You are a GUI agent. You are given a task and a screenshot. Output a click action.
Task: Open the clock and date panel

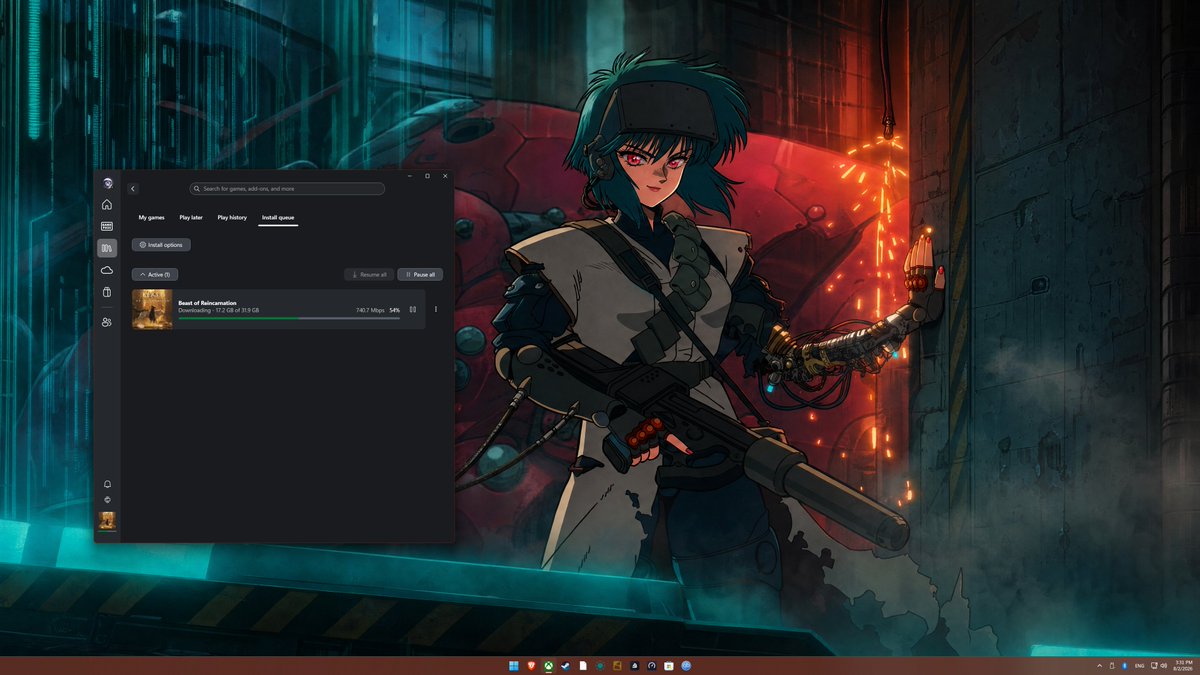[x=1183, y=666]
